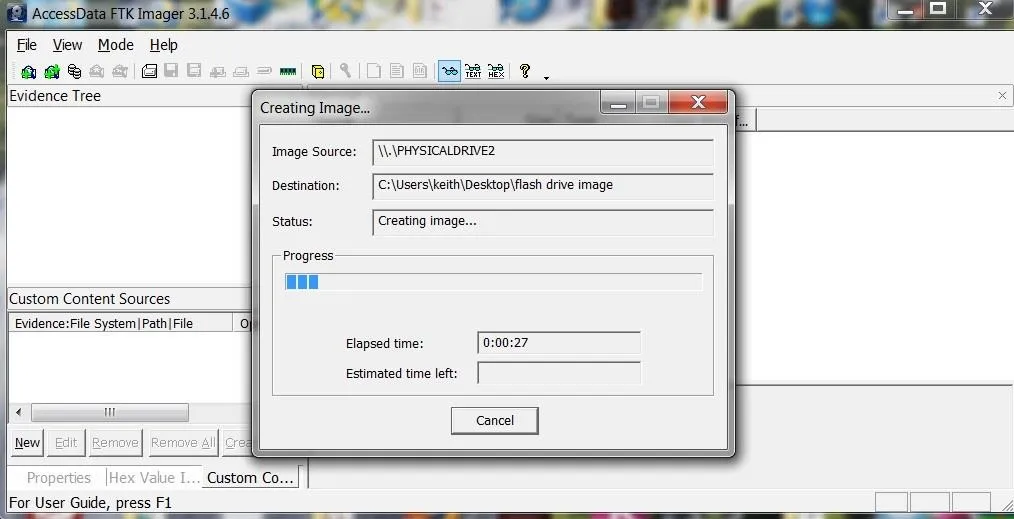Click the Detect EFS Encryption key icon
Screen dimensions: 1014x519
pyautogui.click(x=345, y=71)
